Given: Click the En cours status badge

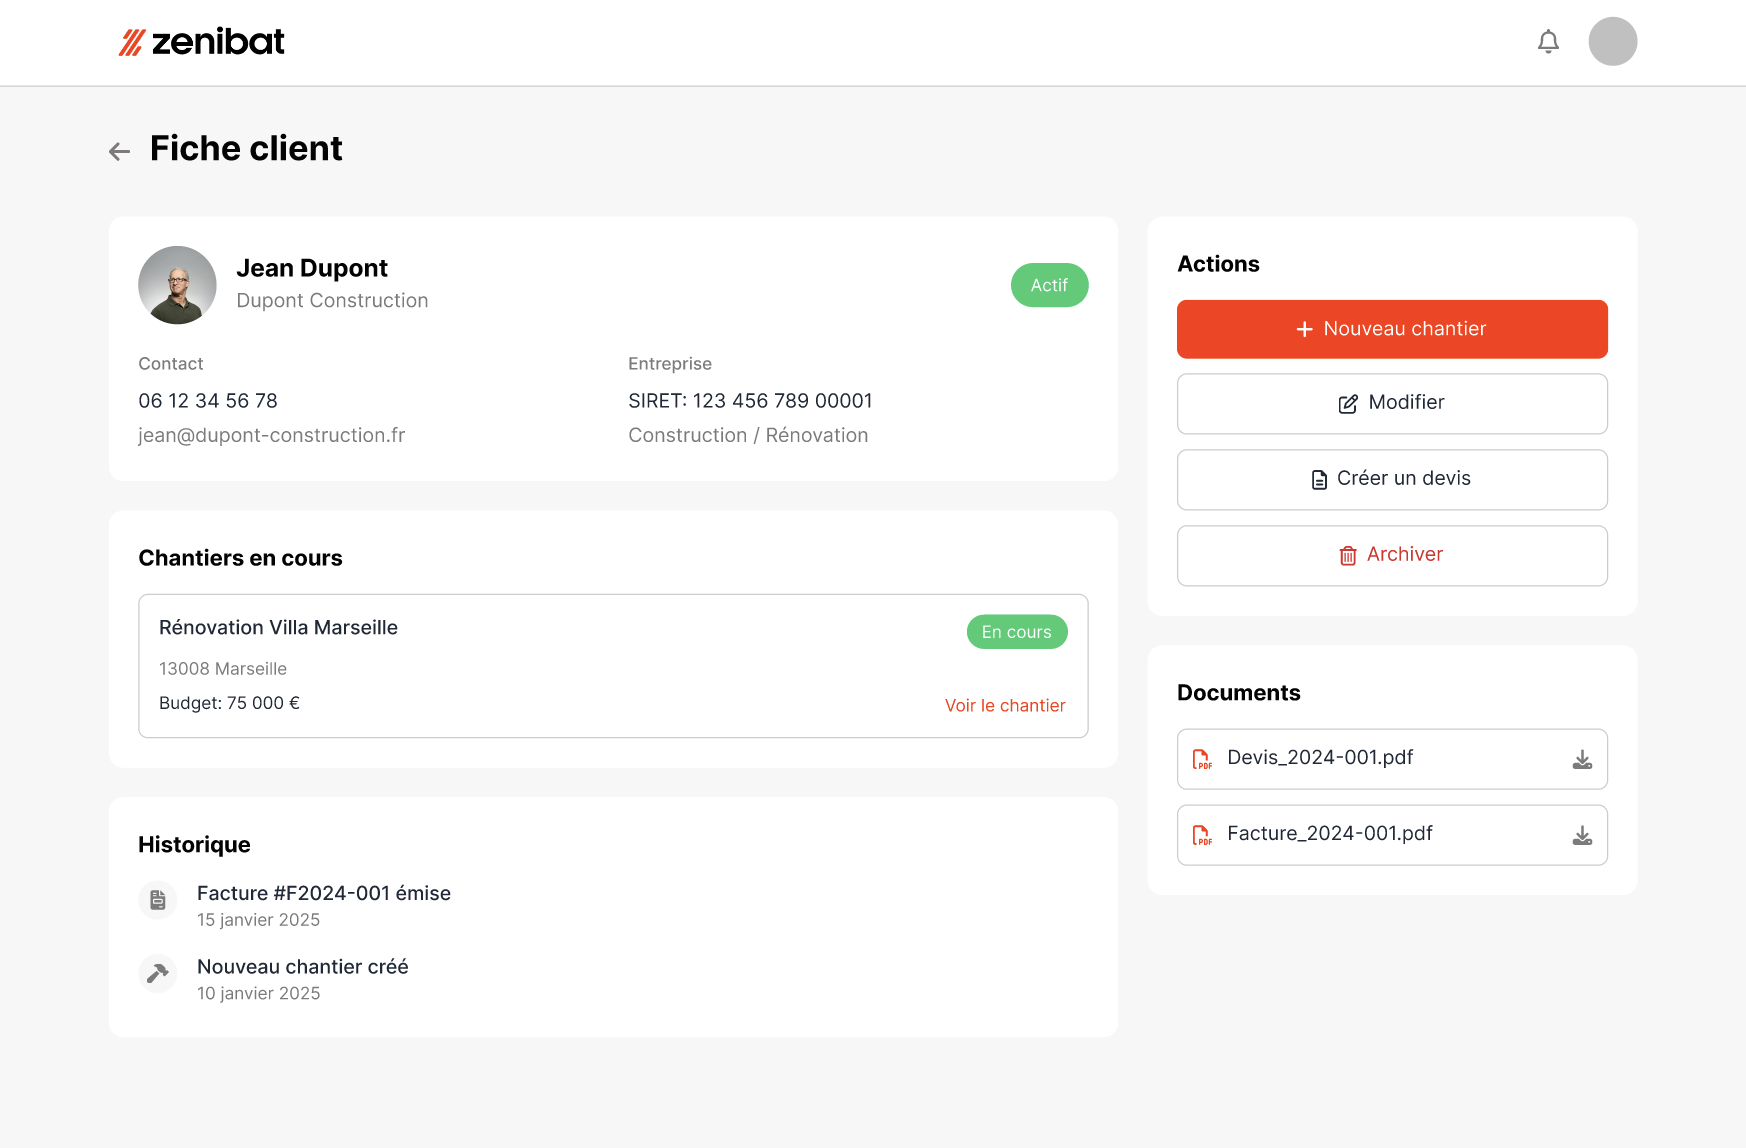Looking at the screenshot, I should pyautogui.click(x=1017, y=632).
